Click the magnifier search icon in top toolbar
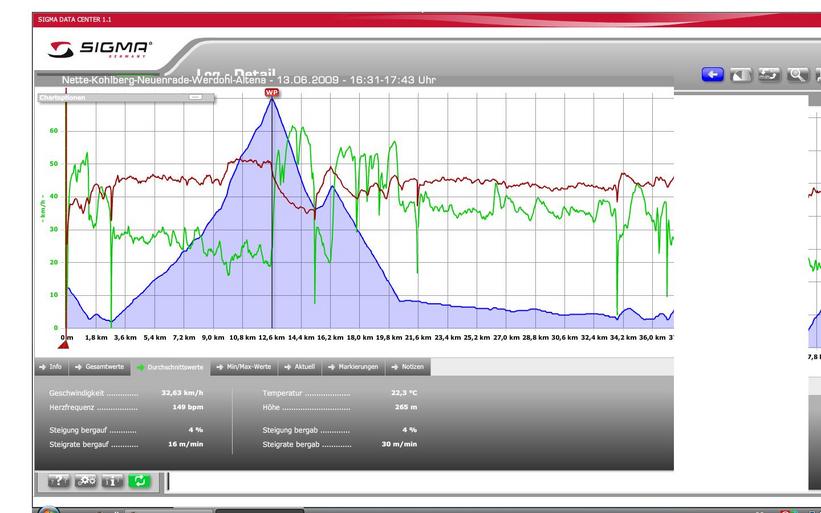This screenshot has height=513, width=821. coord(797,74)
